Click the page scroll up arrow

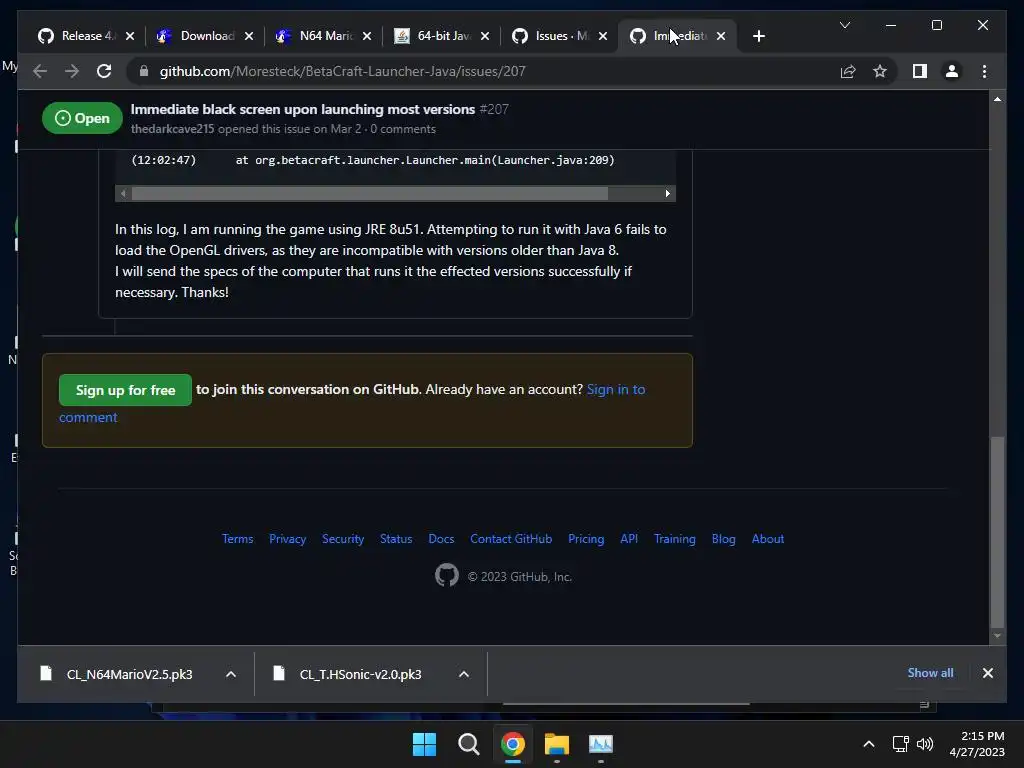[x=997, y=99]
